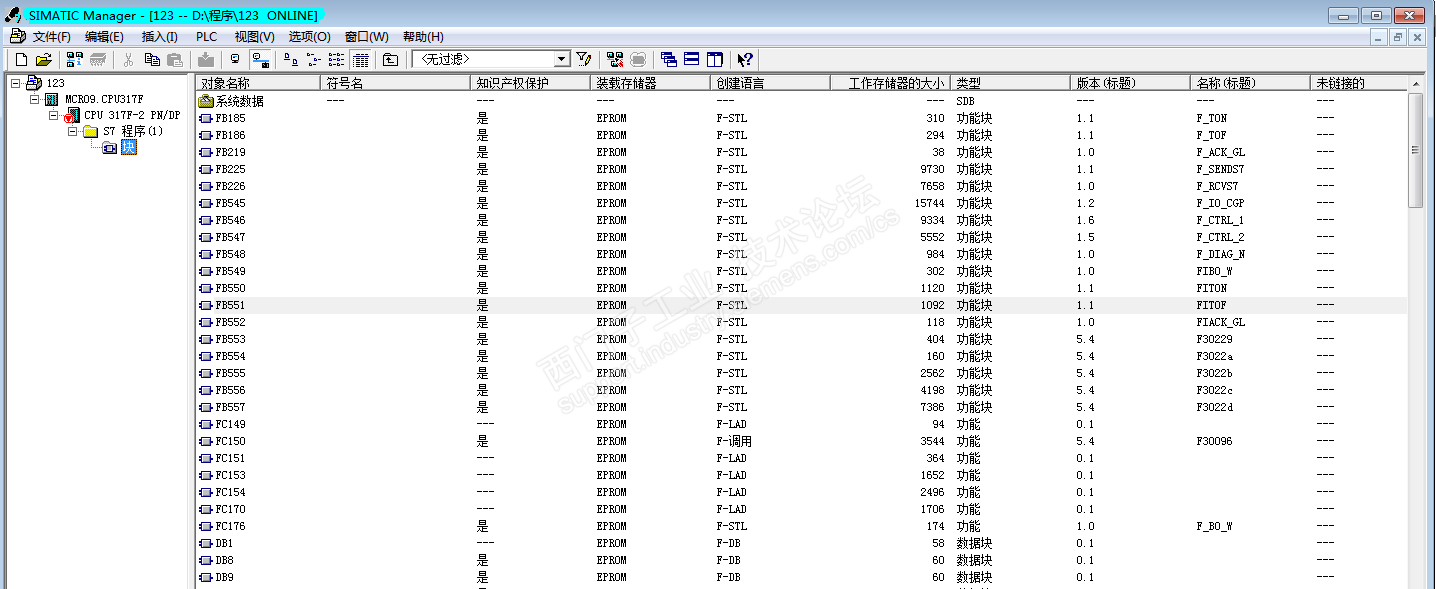Click the Open Project folder icon
Image resolution: width=1436 pixels, height=589 pixels.
click(x=43, y=60)
